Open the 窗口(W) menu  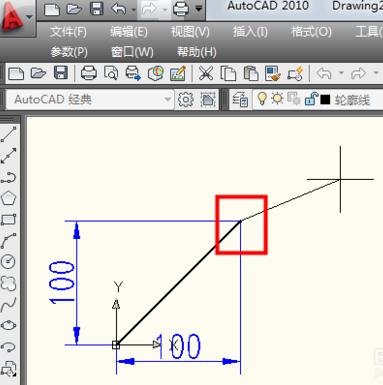[132, 52]
